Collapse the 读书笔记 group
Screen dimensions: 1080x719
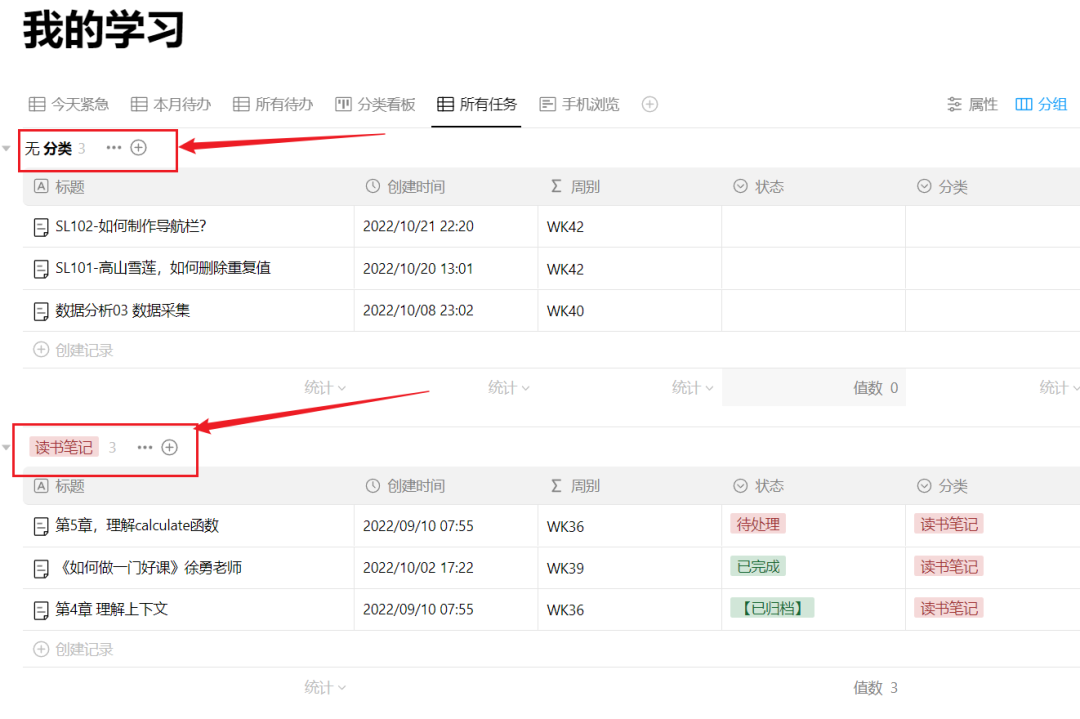pyautogui.click(x=6, y=448)
